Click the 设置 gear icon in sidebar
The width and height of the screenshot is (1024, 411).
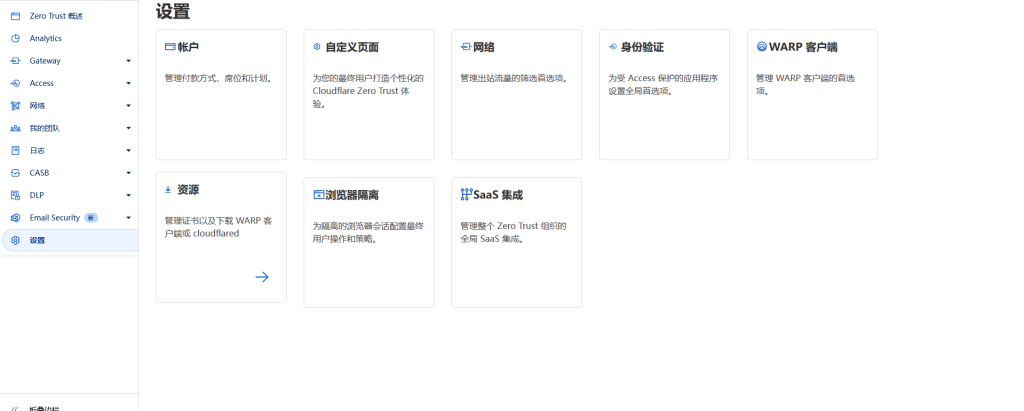click(x=16, y=240)
